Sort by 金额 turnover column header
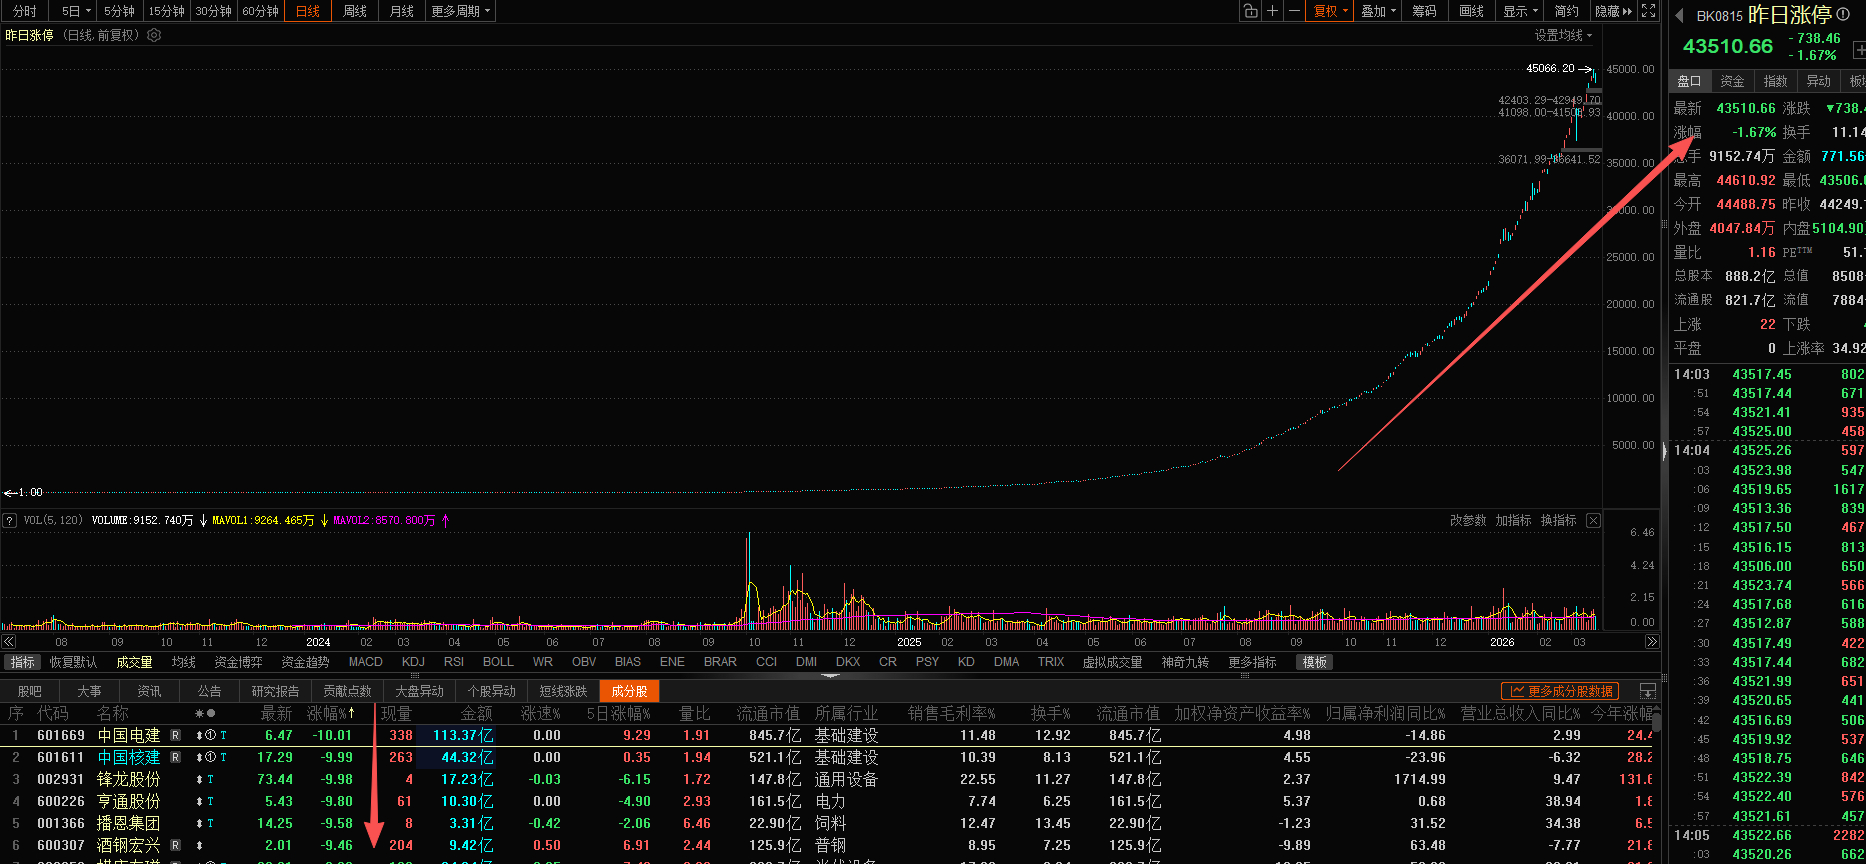Image resolution: width=1866 pixels, height=864 pixels. point(476,713)
